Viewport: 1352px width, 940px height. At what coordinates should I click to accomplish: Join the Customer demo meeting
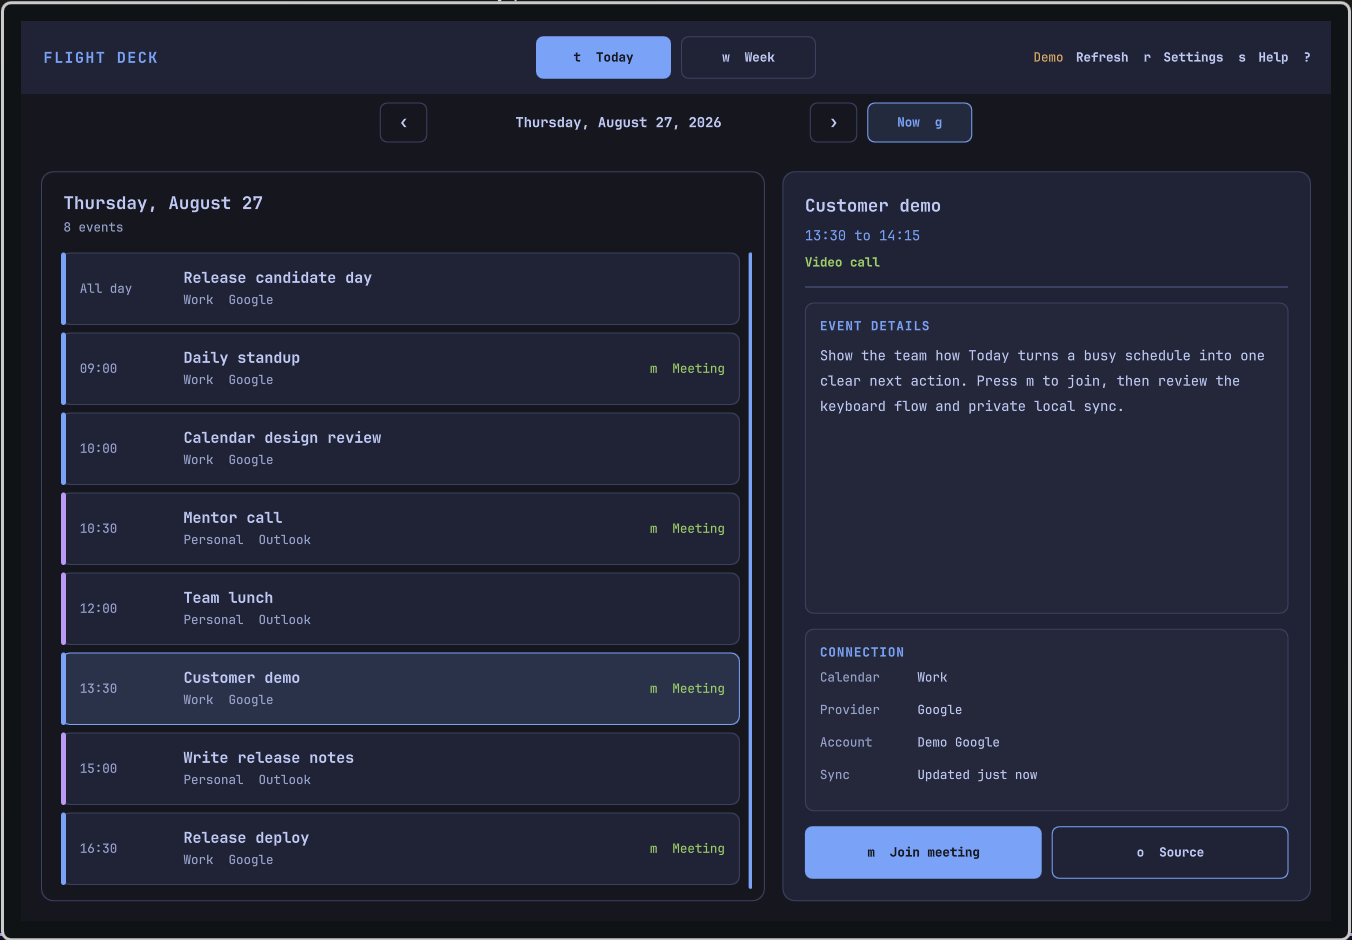coord(923,852)
